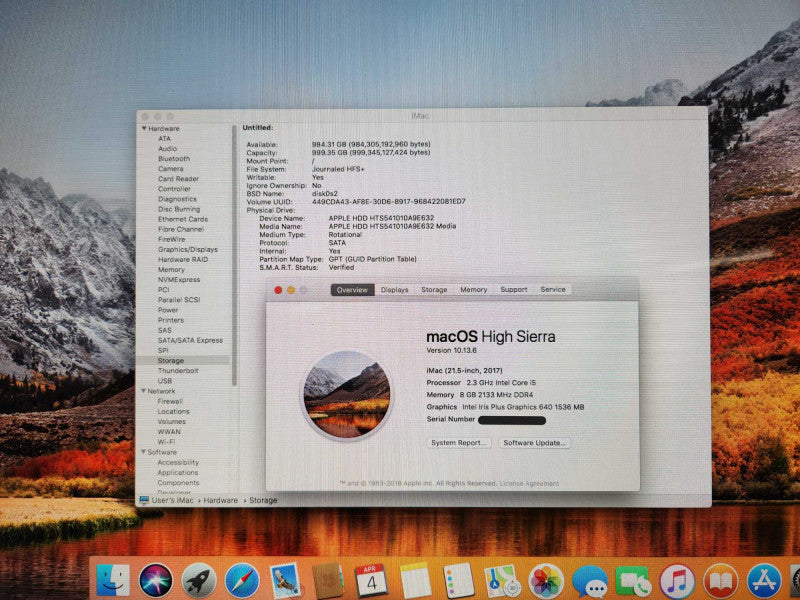Switch to the Memory tab
800x600 pixels.
pyautogui.click(x=473, y=290)
